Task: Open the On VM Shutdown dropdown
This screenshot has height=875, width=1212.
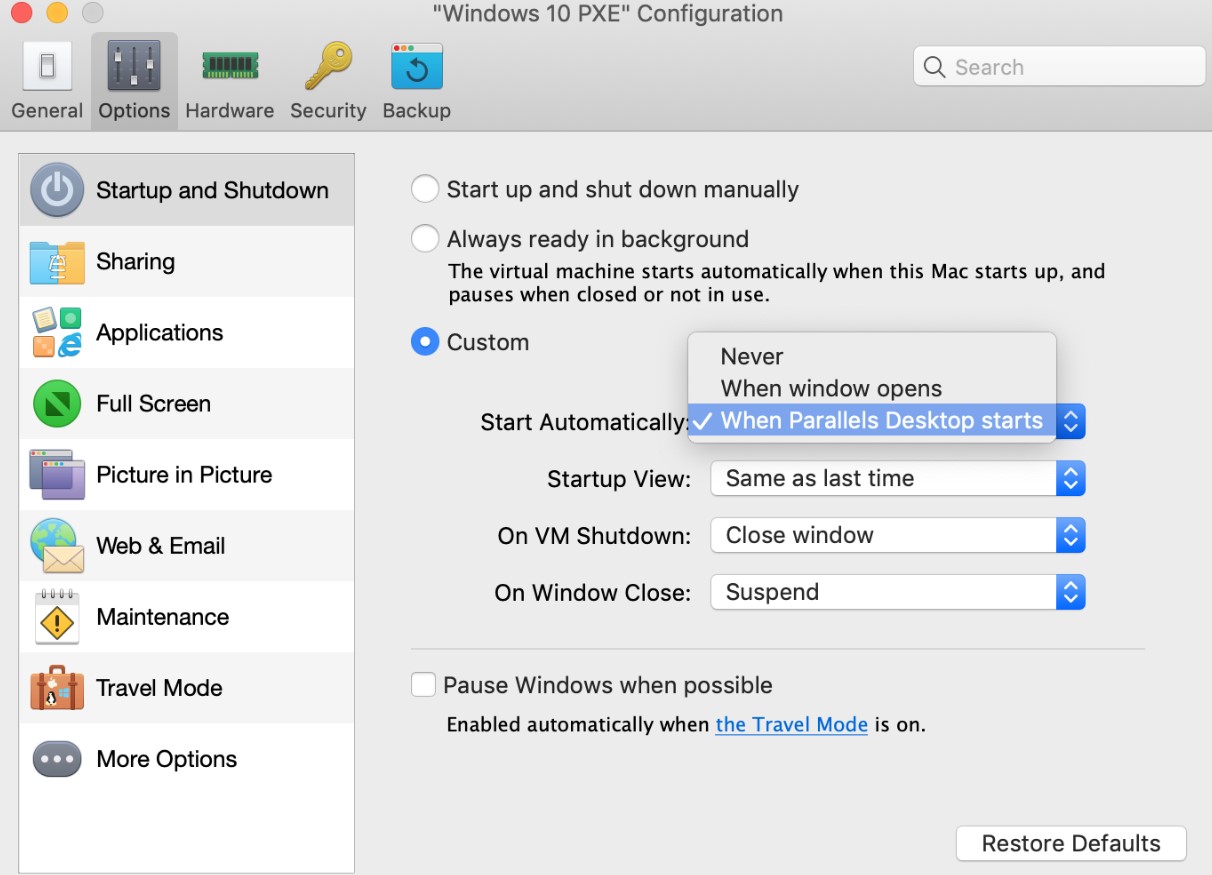Action: click(898, 536)
